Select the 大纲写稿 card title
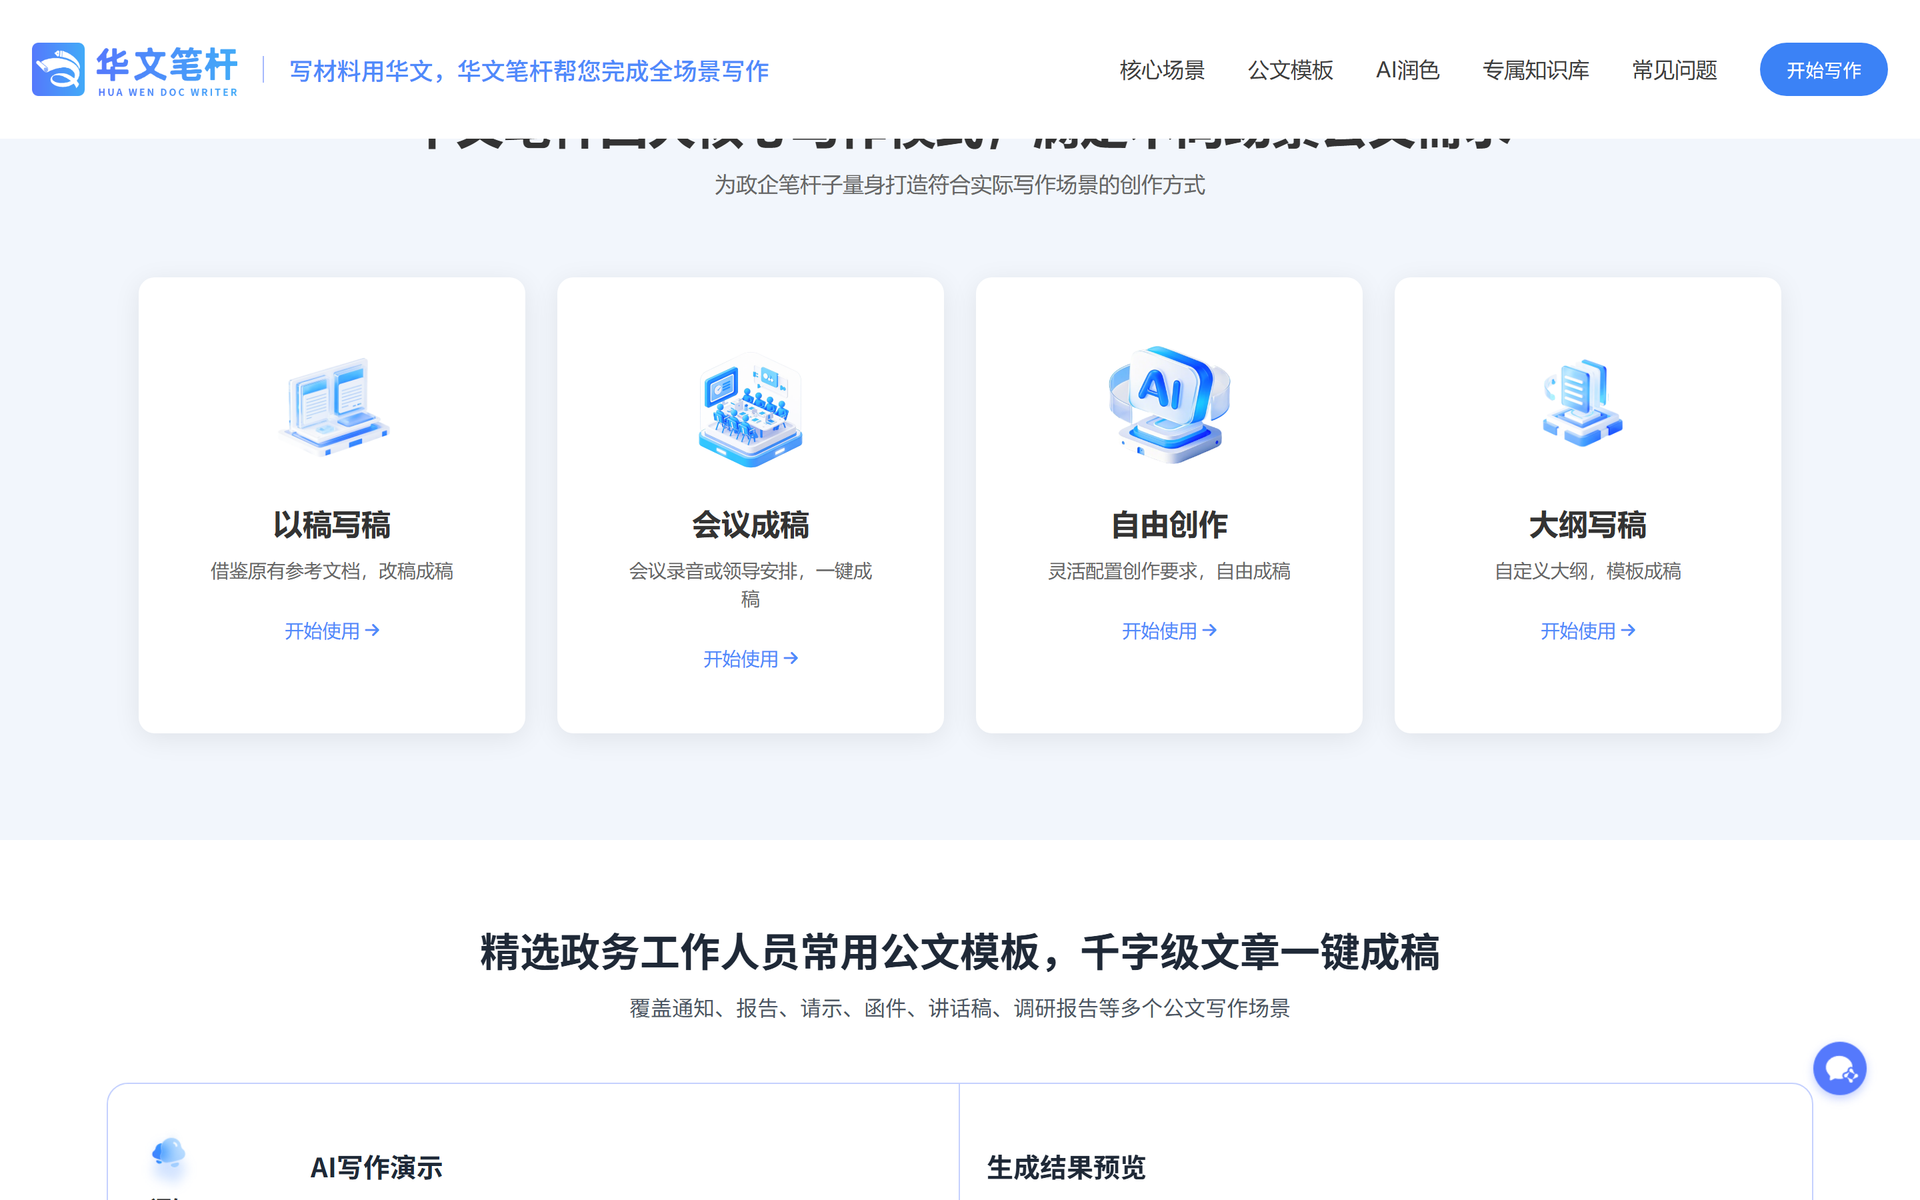The width and height of the screenshot is (1920, 1200). pos(1588,525)
